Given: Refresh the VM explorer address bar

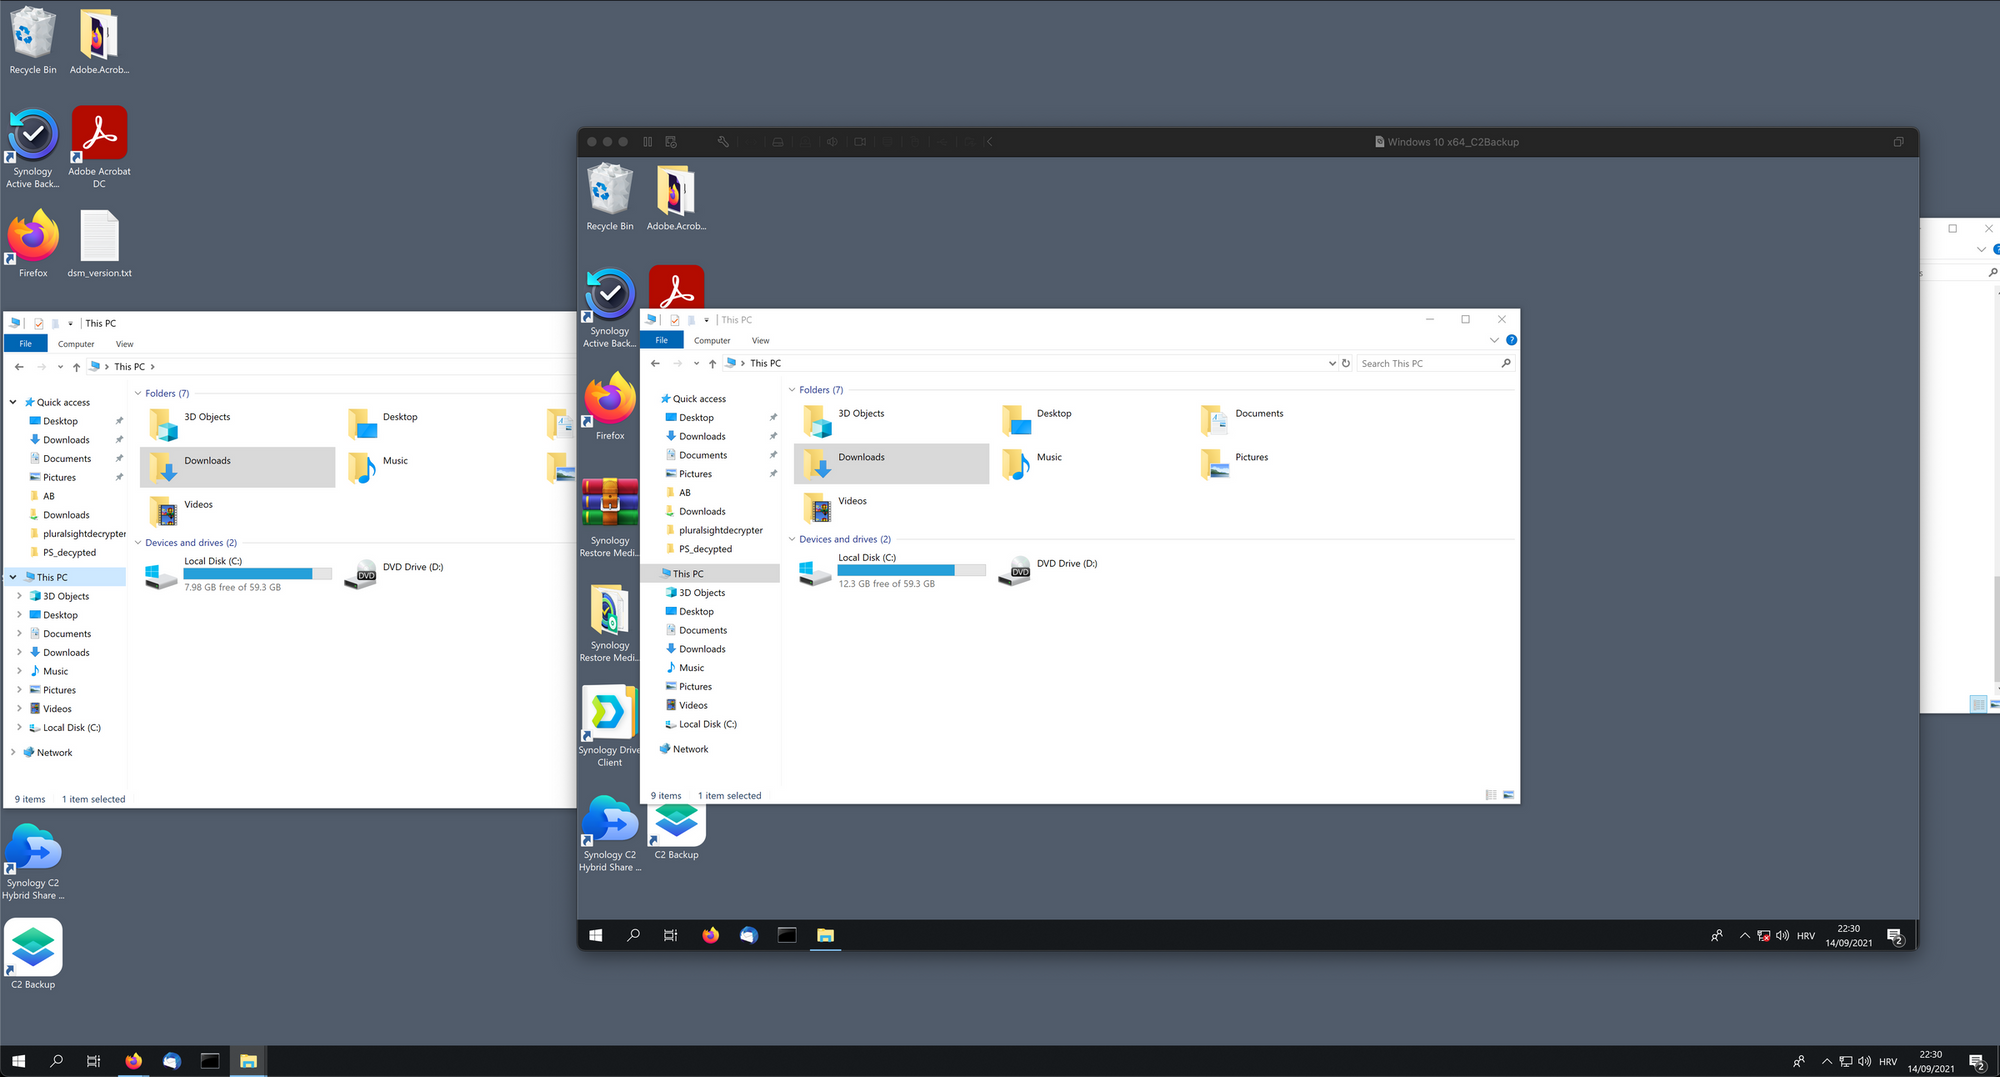Looking at the screenshot, I should coord(1346,363).
